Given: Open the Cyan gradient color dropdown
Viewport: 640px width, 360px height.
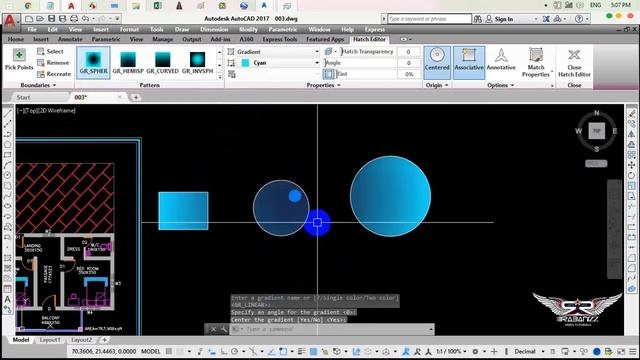Looking at the screenshot, I should pos(280,63).
